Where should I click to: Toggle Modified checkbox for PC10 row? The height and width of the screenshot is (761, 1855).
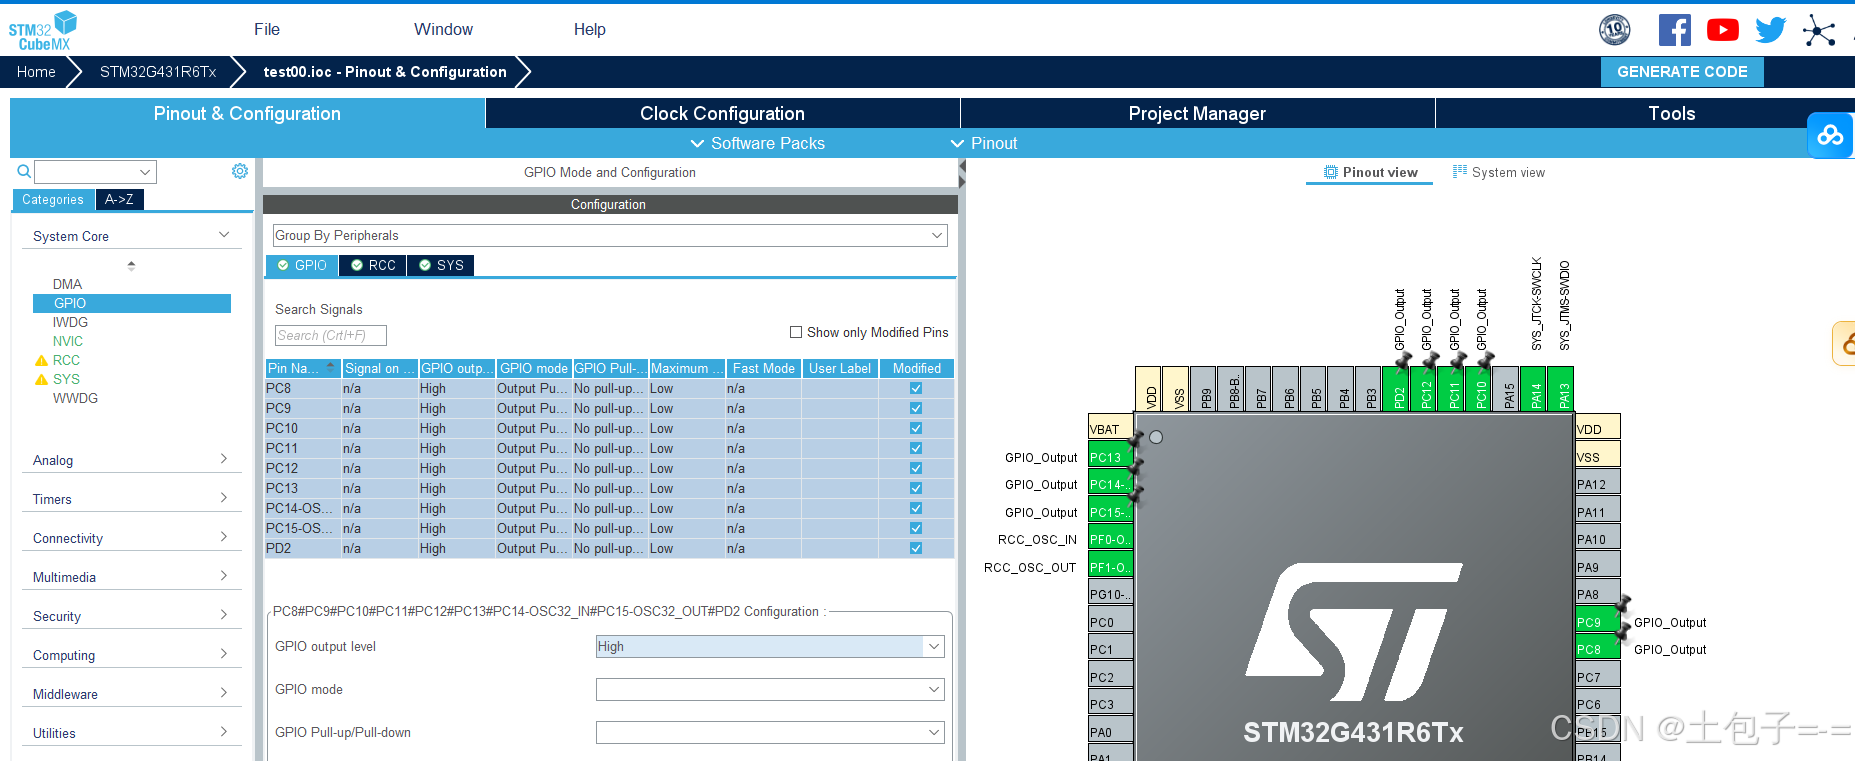click(916, 428)
